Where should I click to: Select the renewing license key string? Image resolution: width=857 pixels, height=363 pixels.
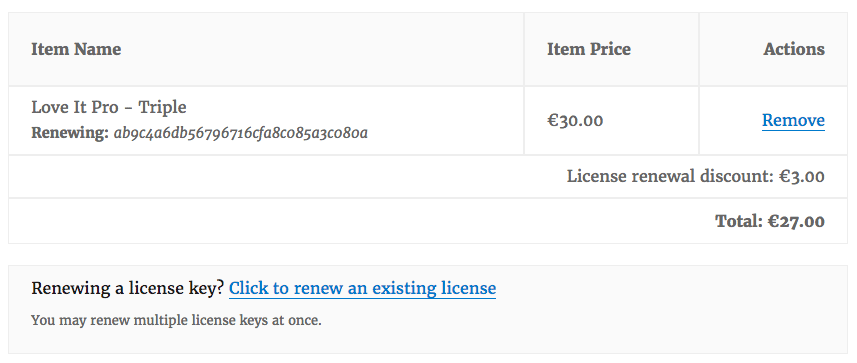(240, 133)
